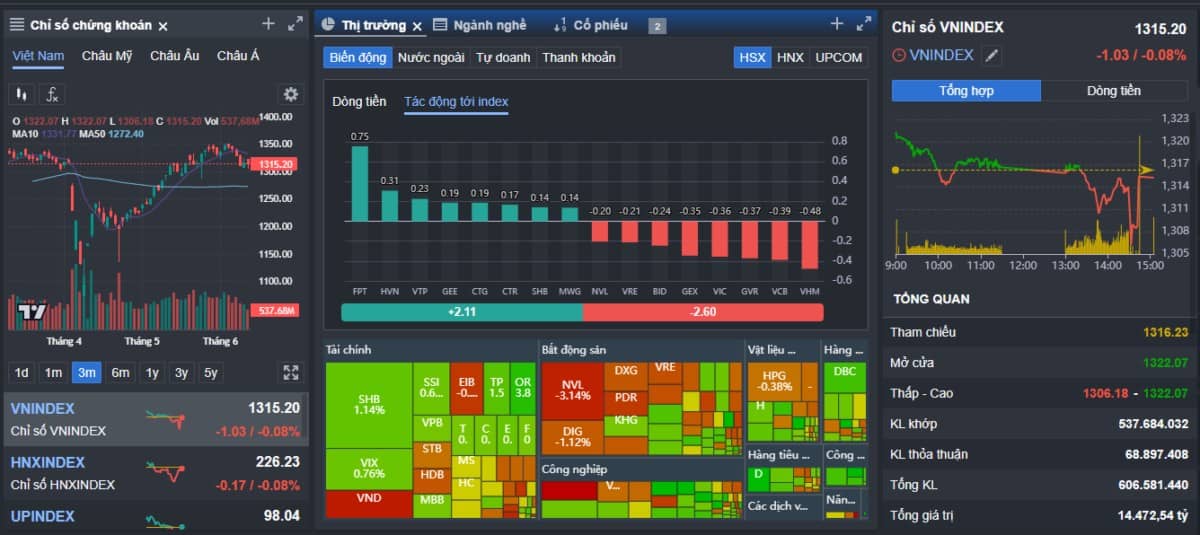Edit the VNINDEX symbol with pencil icon
1200x535 pixels.
pos(991,55)
